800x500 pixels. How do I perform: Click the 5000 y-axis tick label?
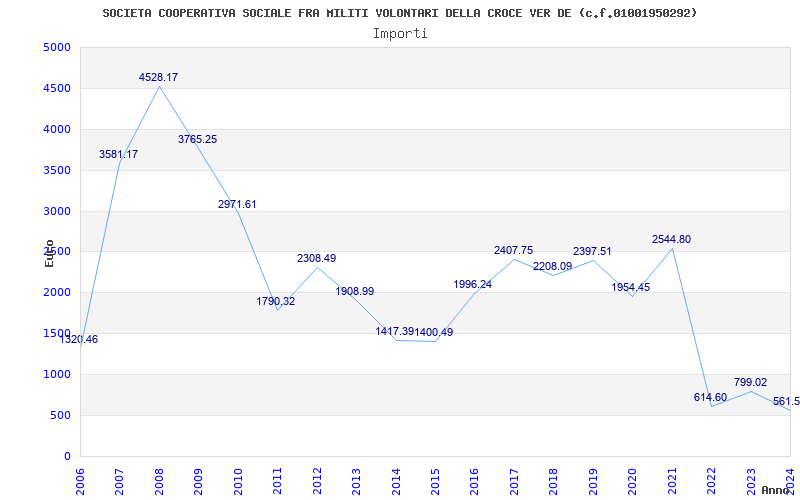click(57, 47)
